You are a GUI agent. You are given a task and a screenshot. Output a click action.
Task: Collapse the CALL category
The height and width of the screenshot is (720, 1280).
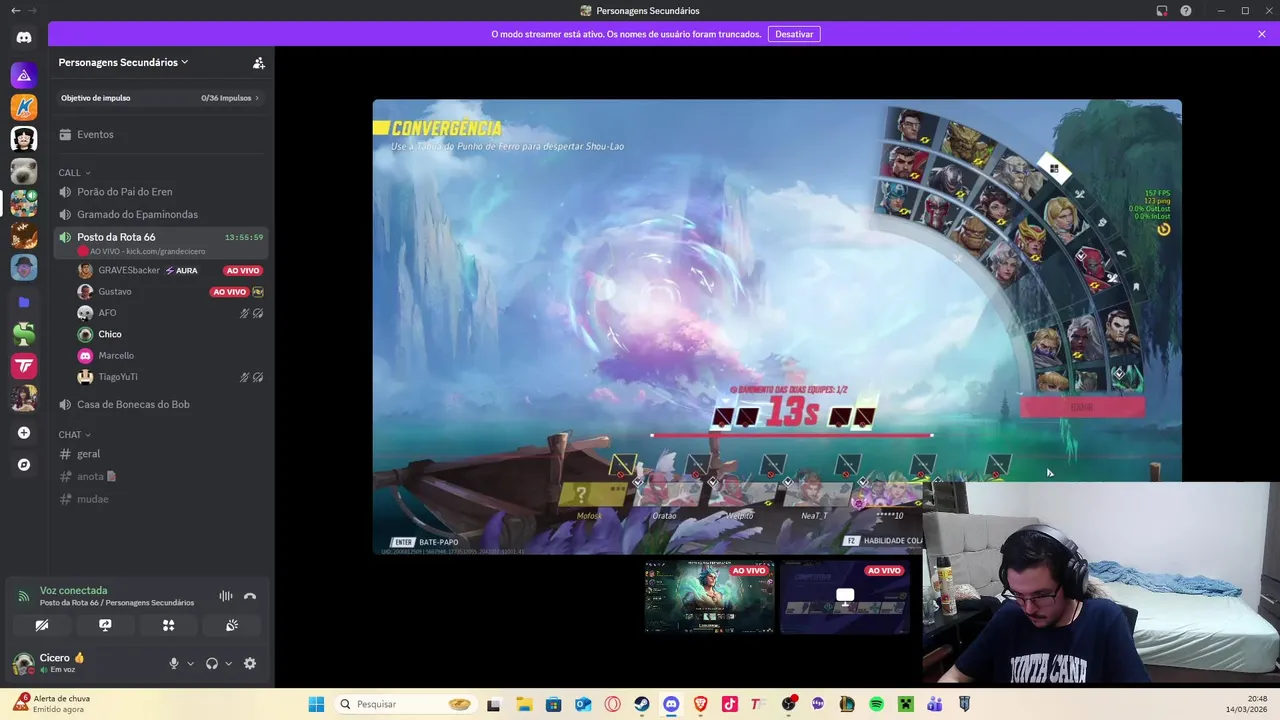pos(74,173)
